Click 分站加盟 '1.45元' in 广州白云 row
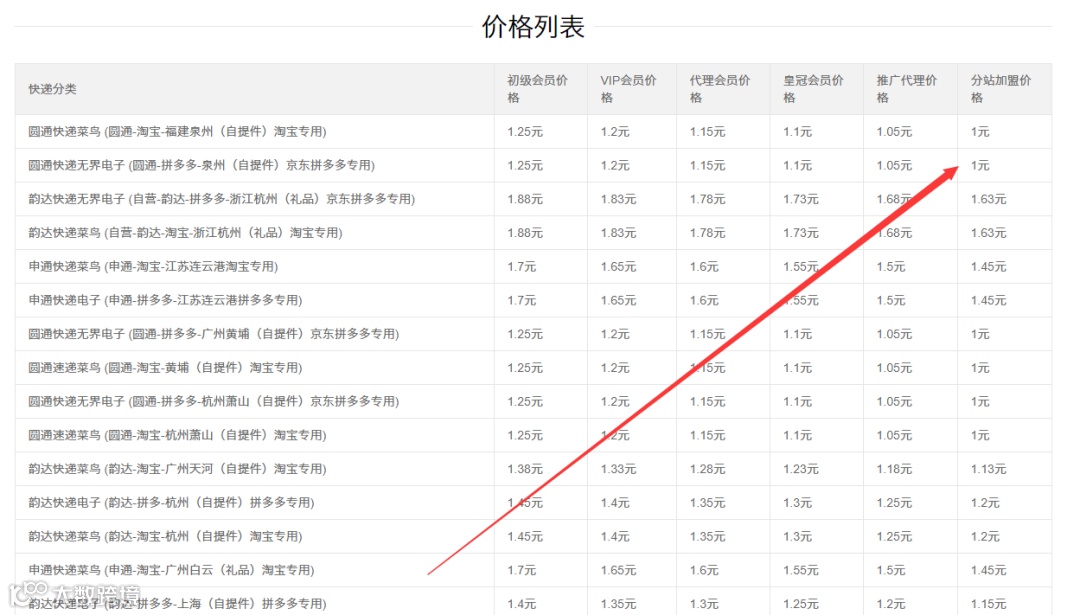The image size is (1080, 615). (988, 570)
